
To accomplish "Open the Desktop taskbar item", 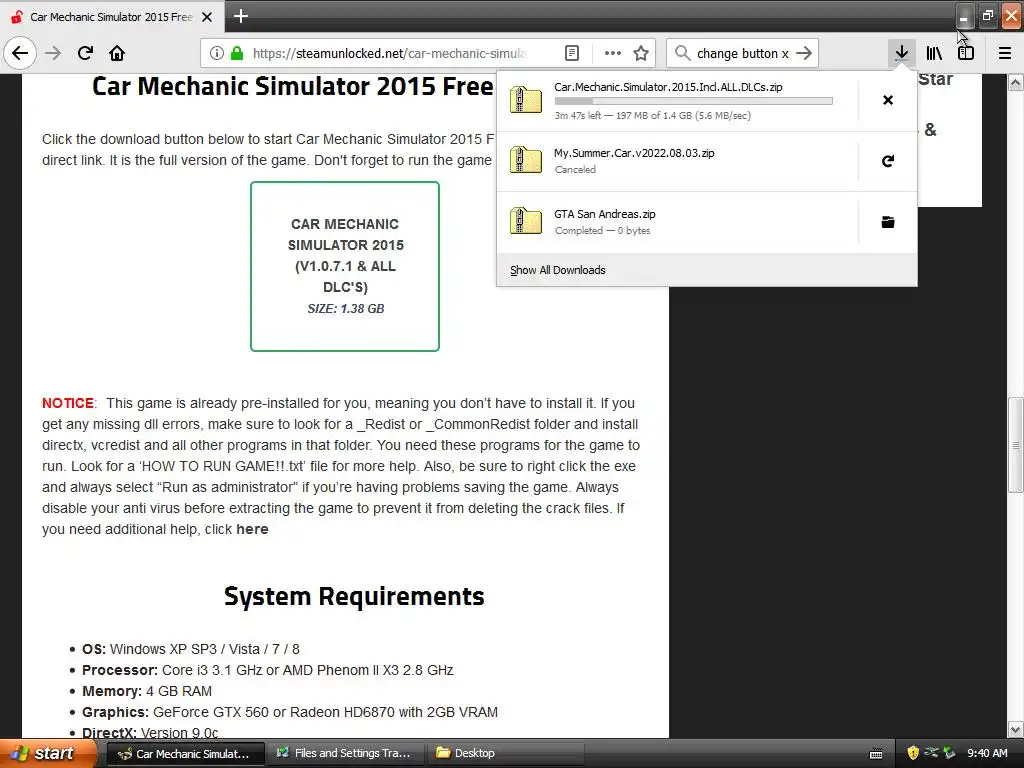I will (x=505, y=753).
